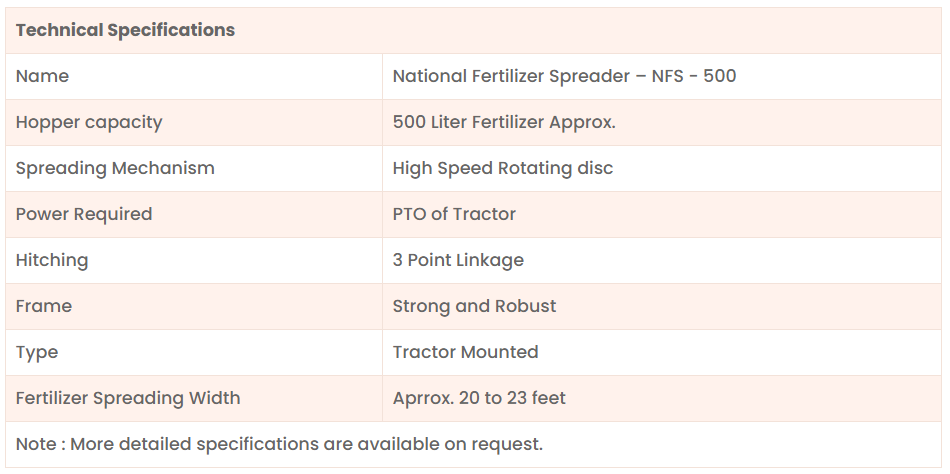Click the Frame row label
950x474 pixels.
click(x=44, y=306)
